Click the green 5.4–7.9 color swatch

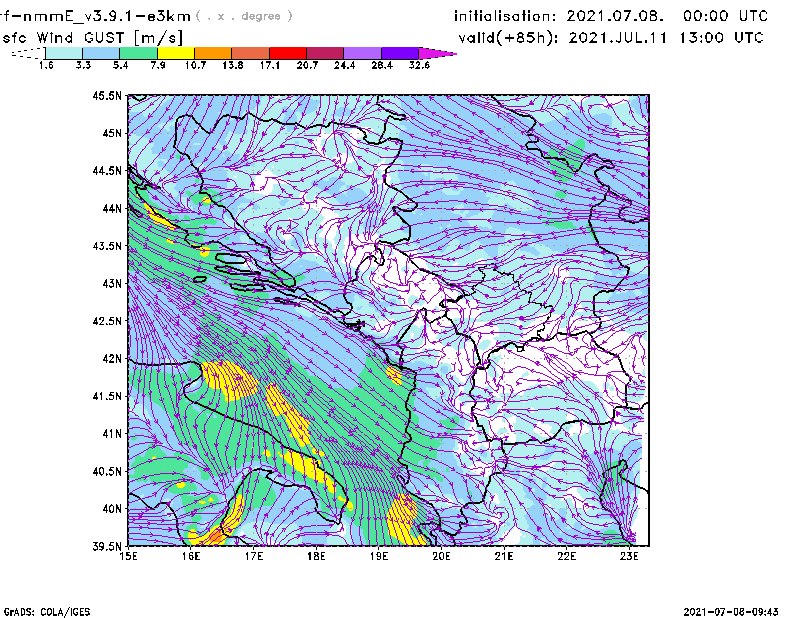coord(139,53)
